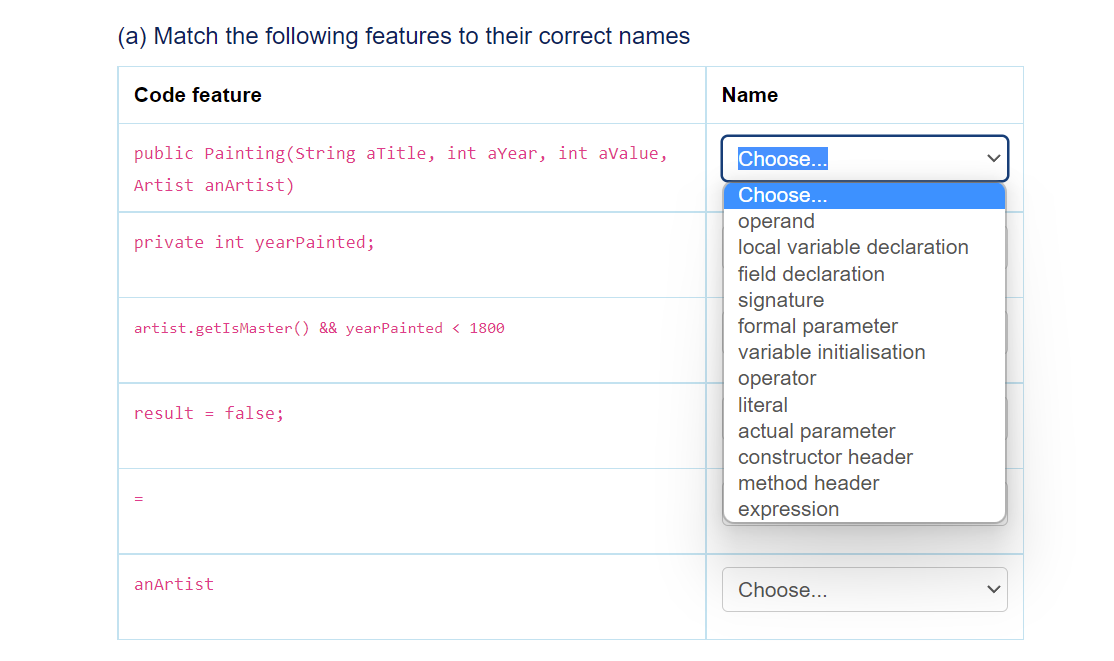Image resolution: width=1114 pixels, height=661 pixels.
Task: Open the dropdown for anArtist row
Action: (x=864, y=590)
